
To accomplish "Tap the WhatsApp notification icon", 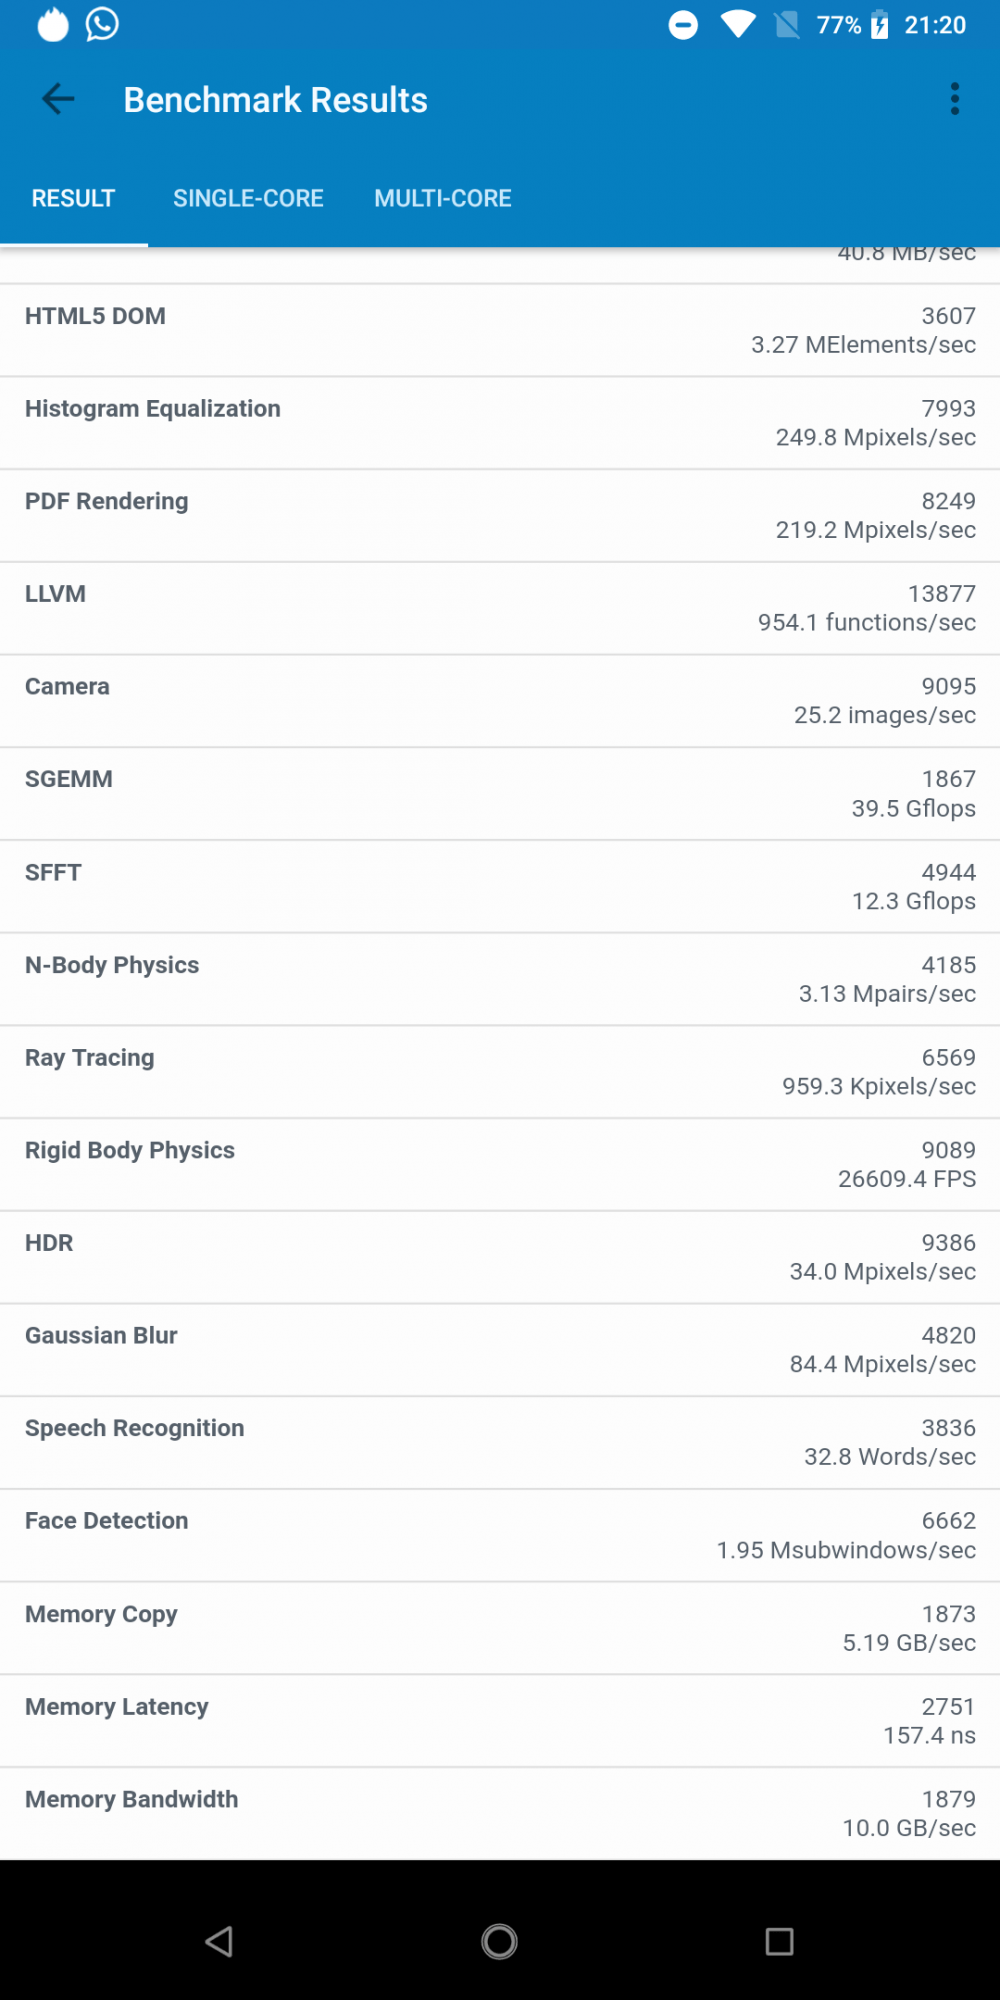I will (x=102, y=24).
